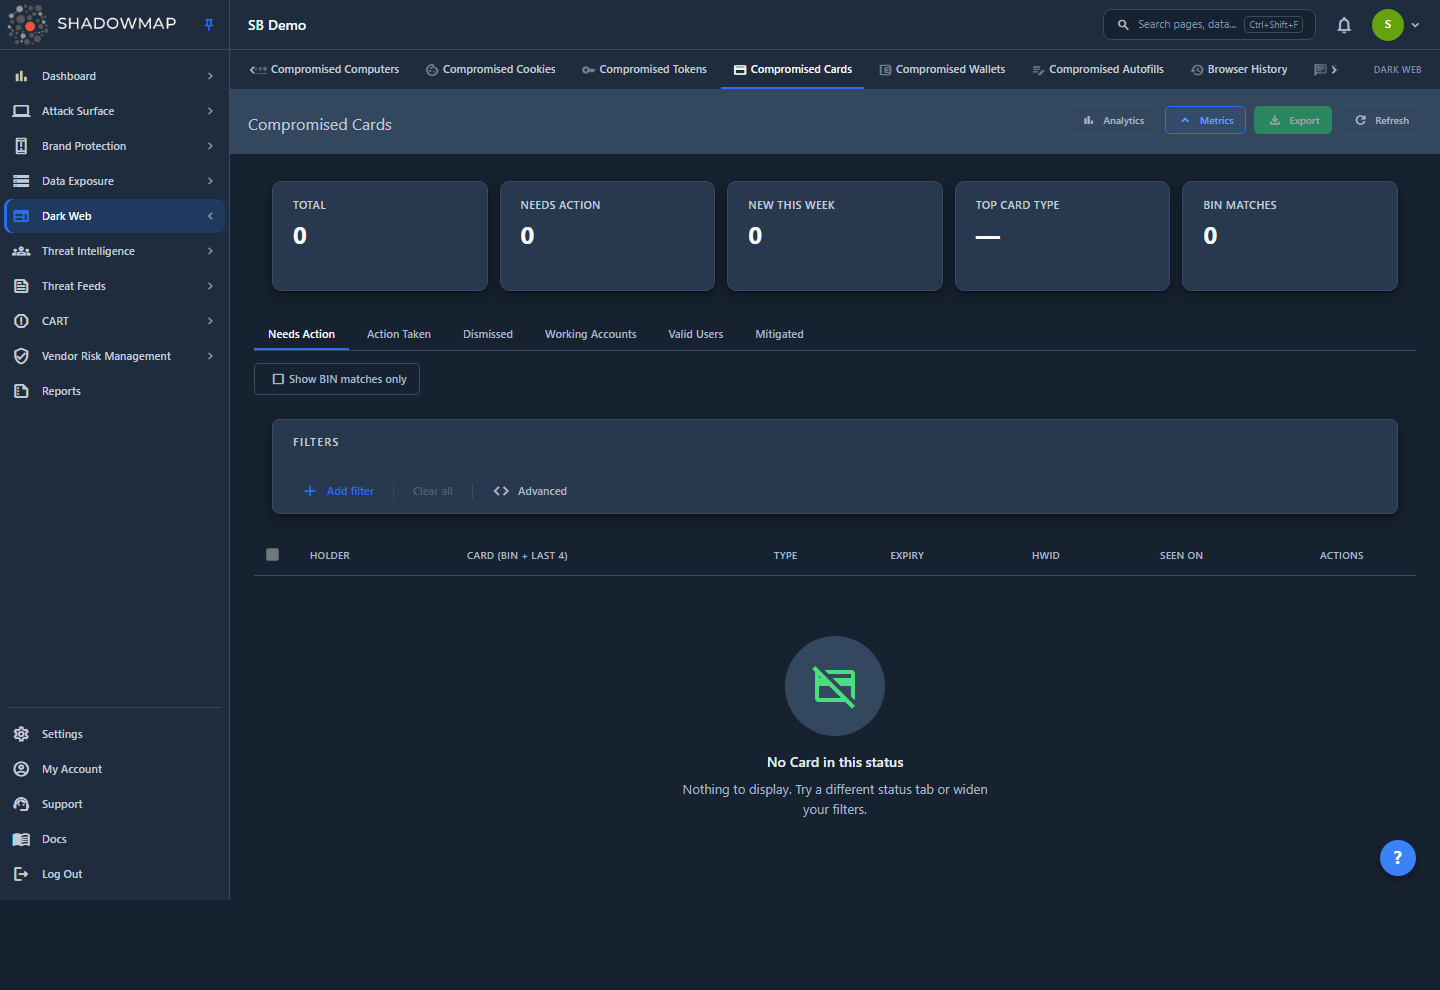Image resolution: width=1440 pixels, height=990 pixels.
Task: Toggle the Metrics panel button
Action: click(x=1205, y=120)
